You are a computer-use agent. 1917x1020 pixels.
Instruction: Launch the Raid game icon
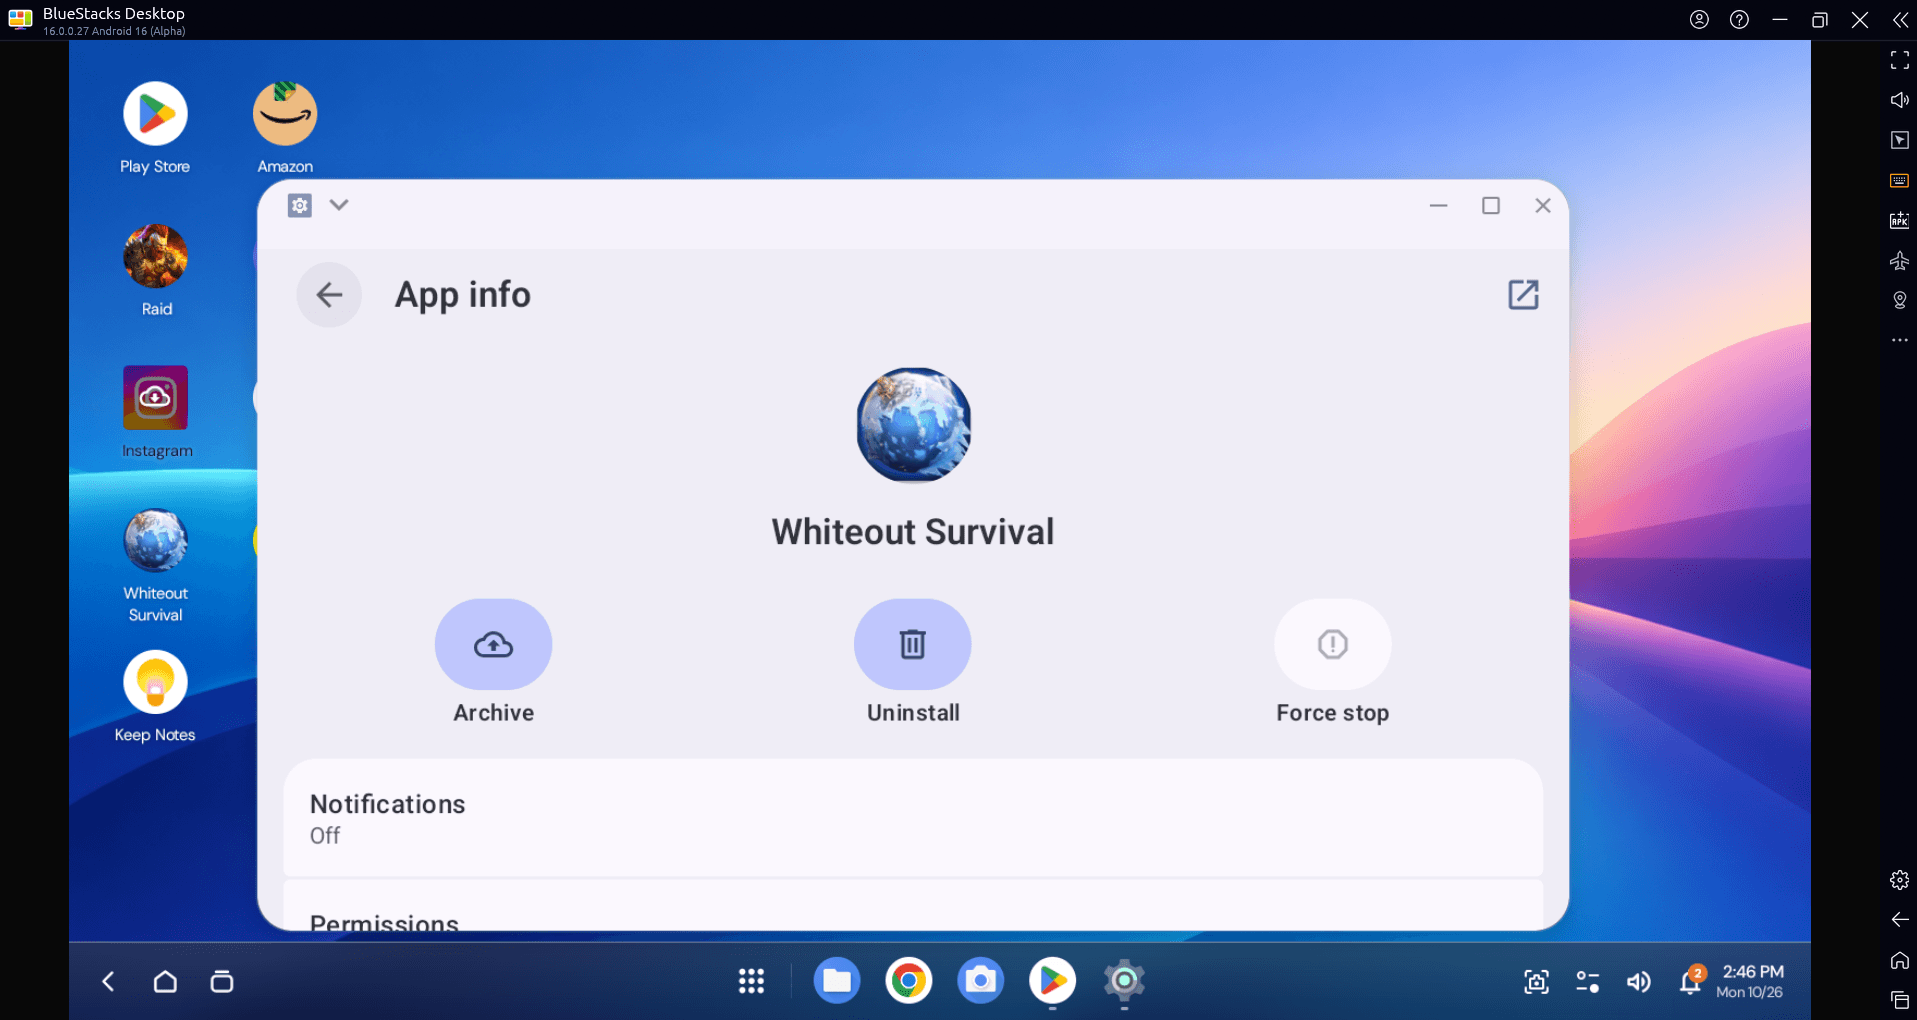tap(155, 256)
